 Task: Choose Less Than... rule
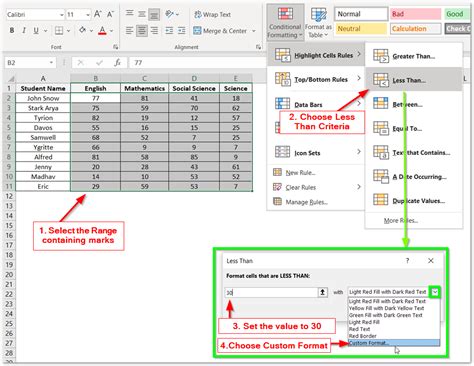(413, 80)
